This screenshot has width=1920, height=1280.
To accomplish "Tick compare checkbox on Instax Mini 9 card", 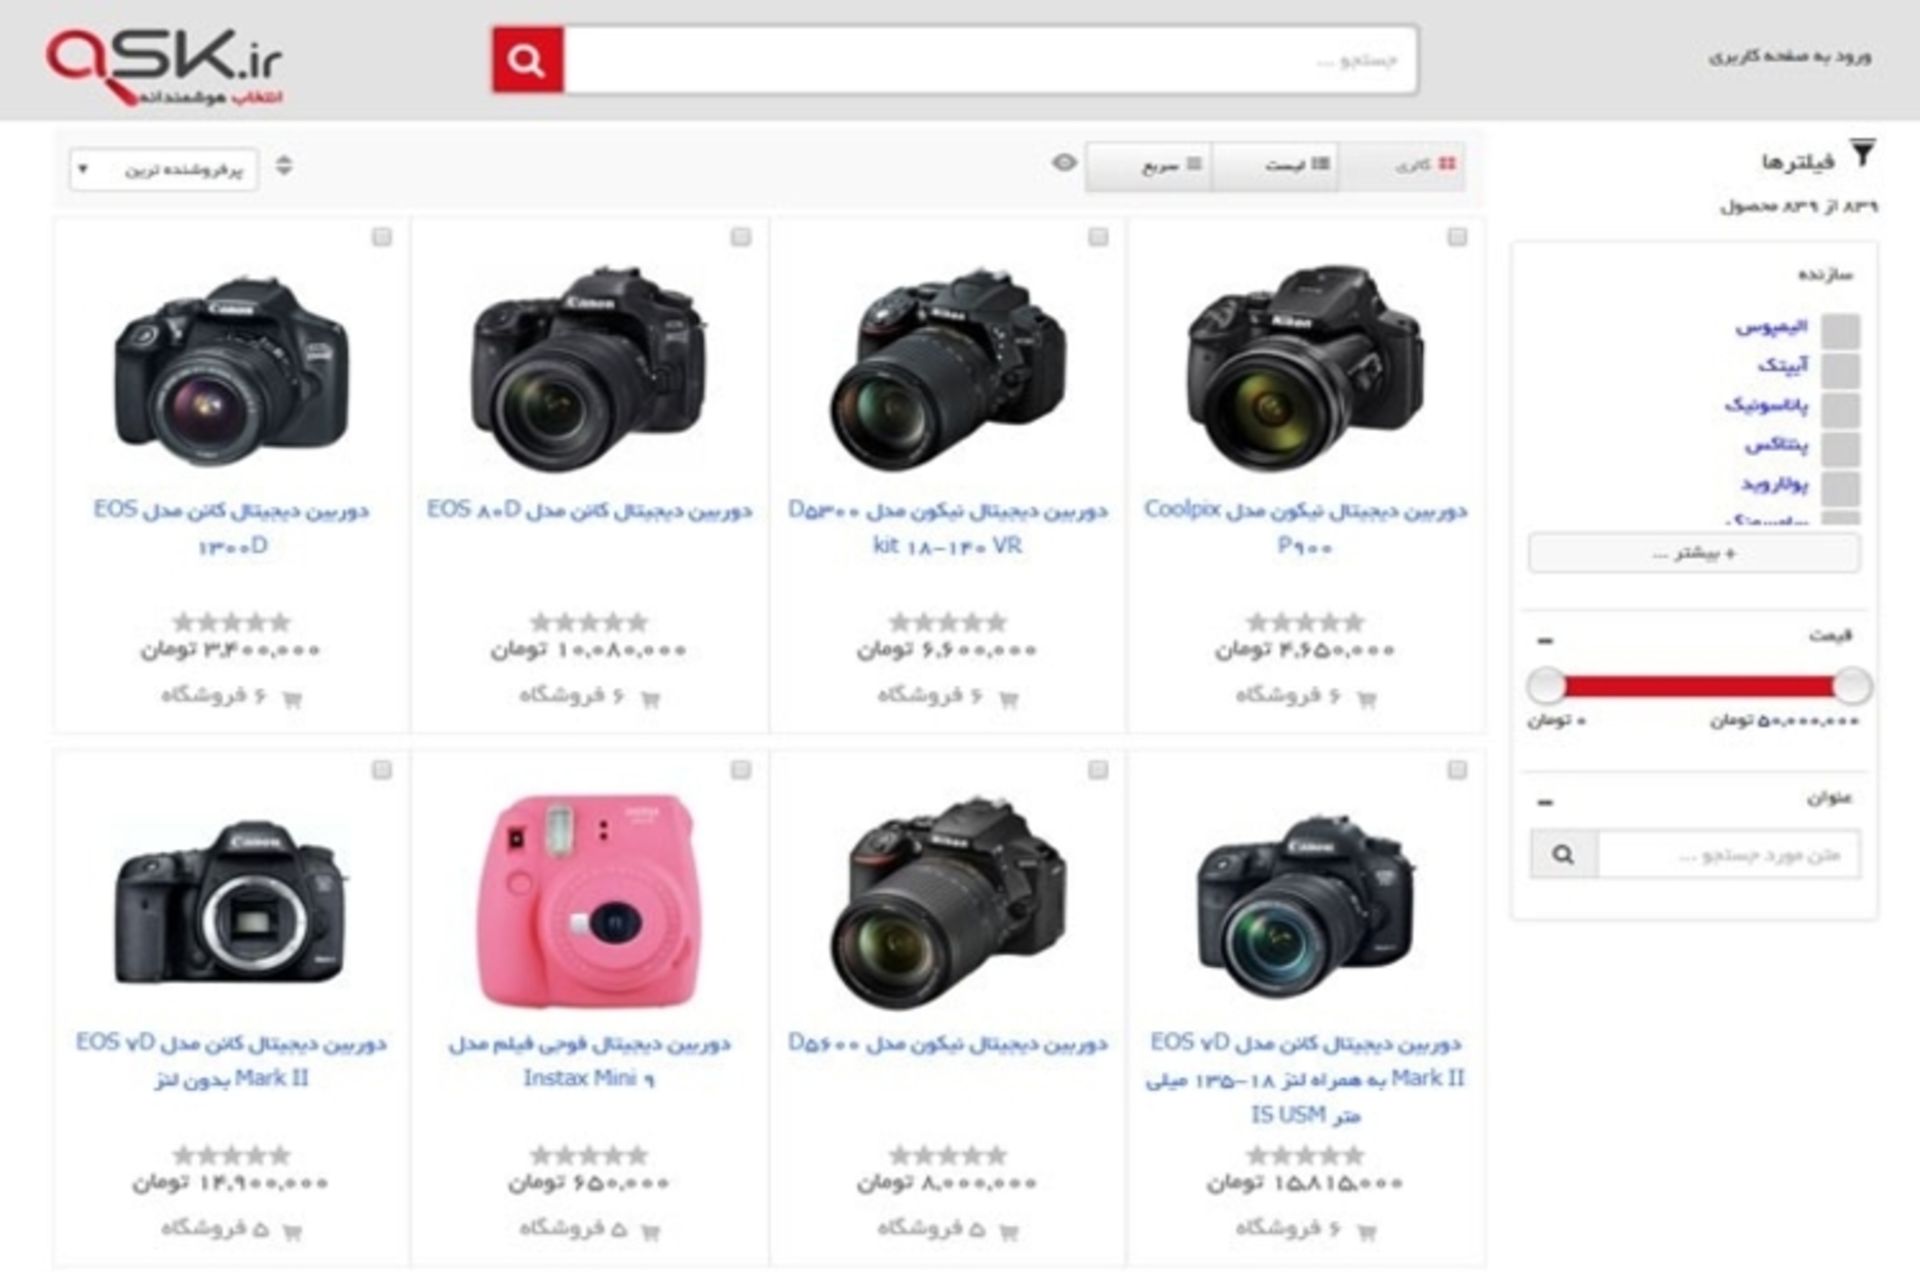I will pyautogui.click(x=740, y=770).
